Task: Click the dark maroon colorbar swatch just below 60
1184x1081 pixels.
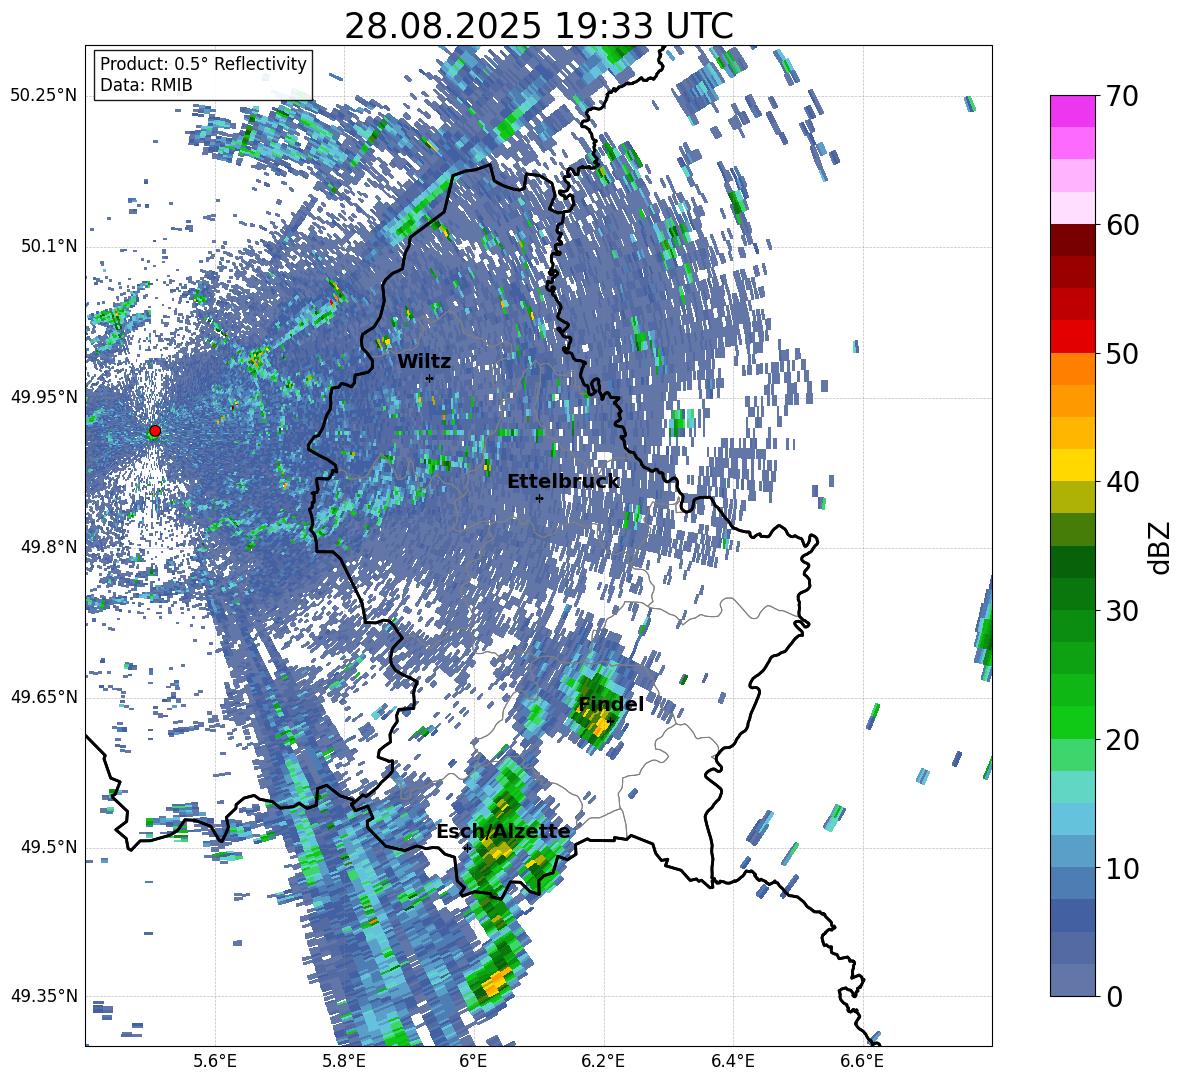Action: (x=1073, y=240)
